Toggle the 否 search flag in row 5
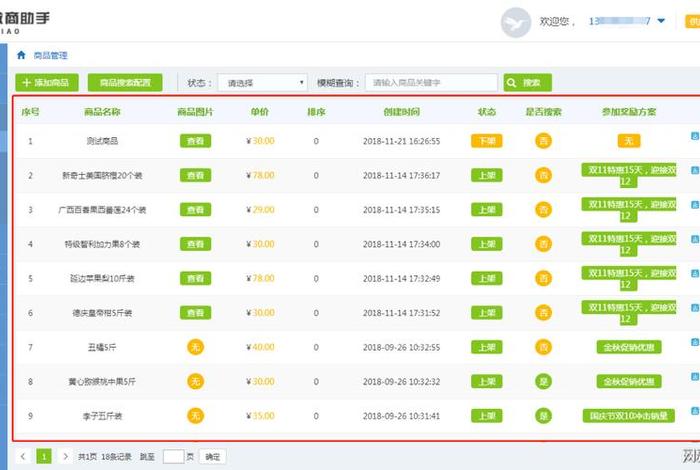Image resolution: width=700 pixels, height=470 pixels. coord(543,279)
